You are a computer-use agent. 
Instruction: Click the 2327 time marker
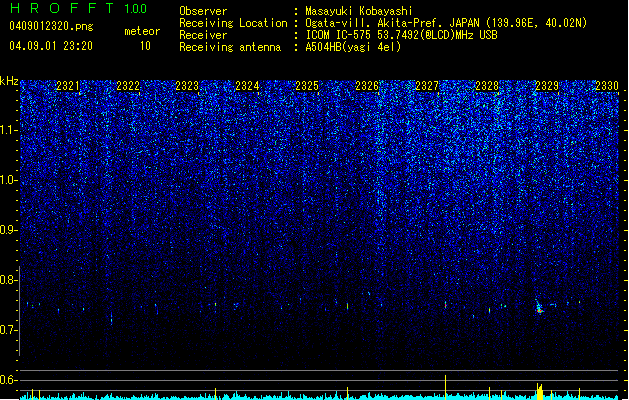427,86
